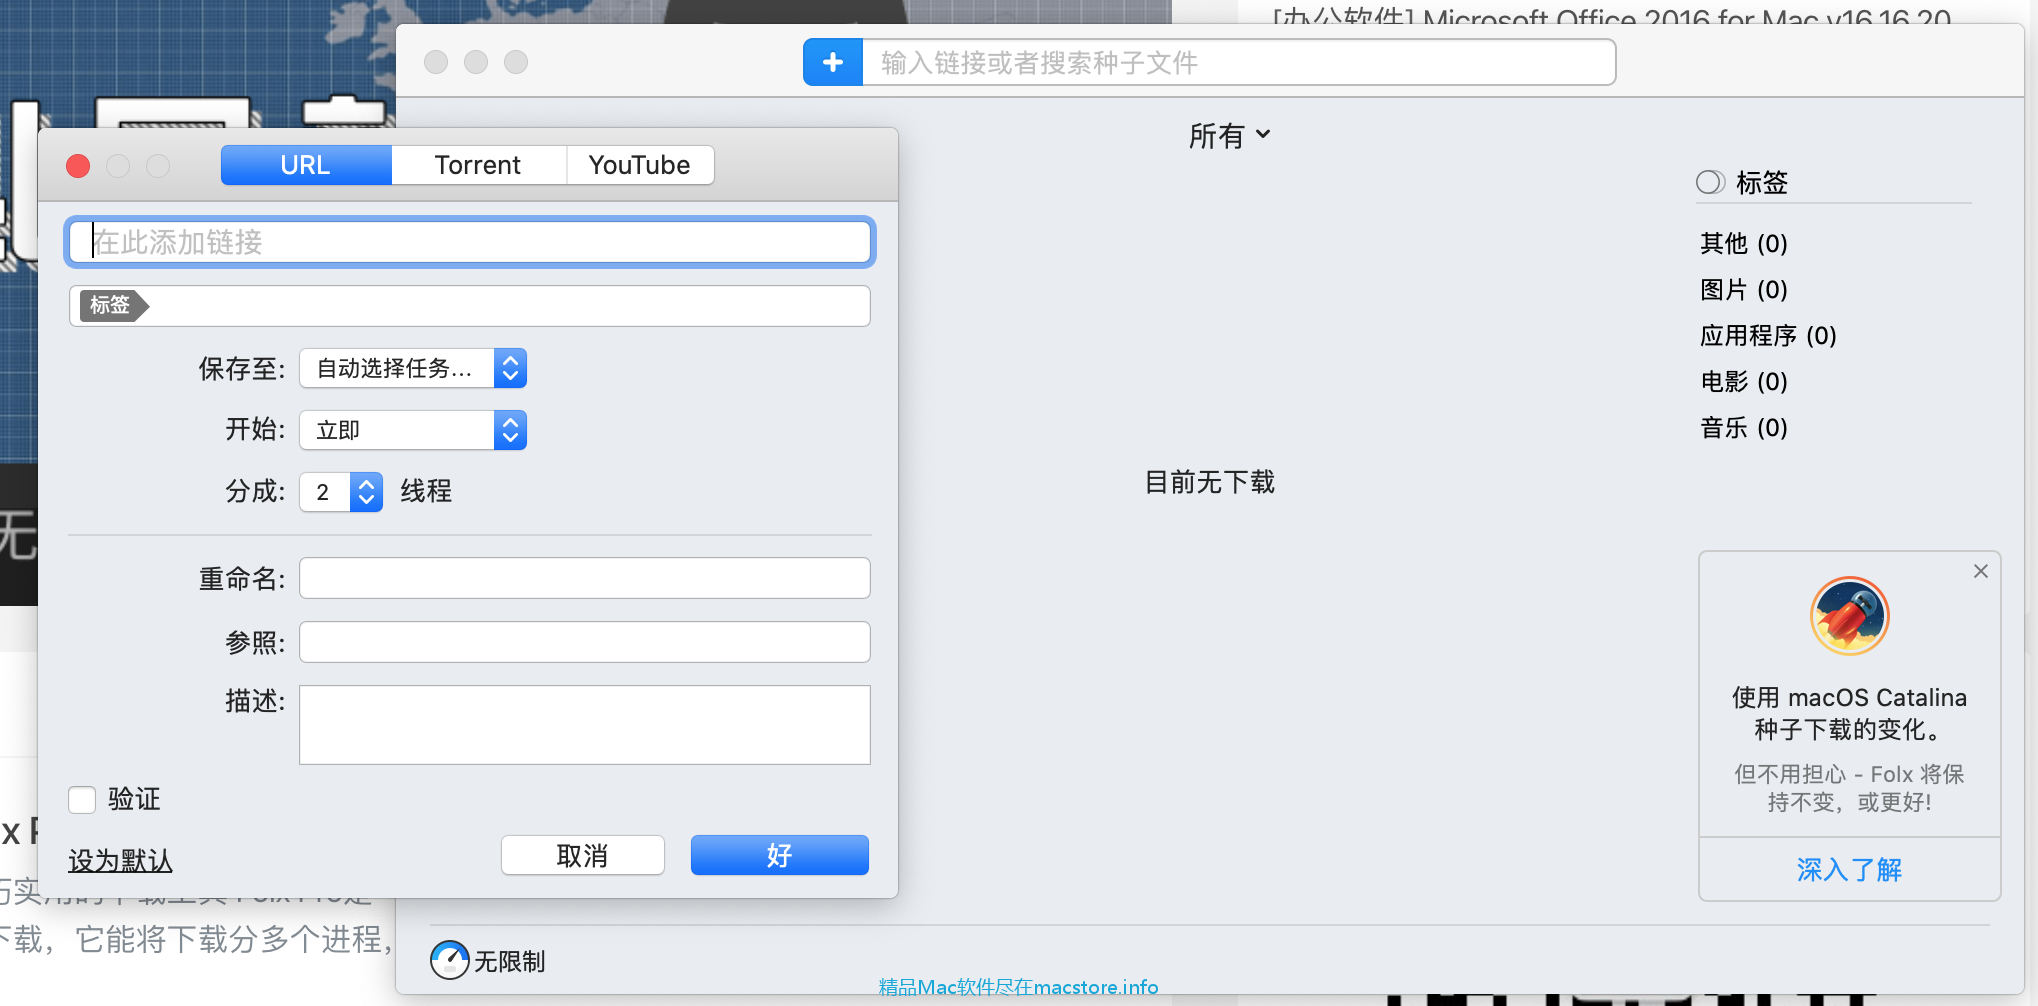
Task: Toggle the 标签 panel switch
Action: [1710, 182]
